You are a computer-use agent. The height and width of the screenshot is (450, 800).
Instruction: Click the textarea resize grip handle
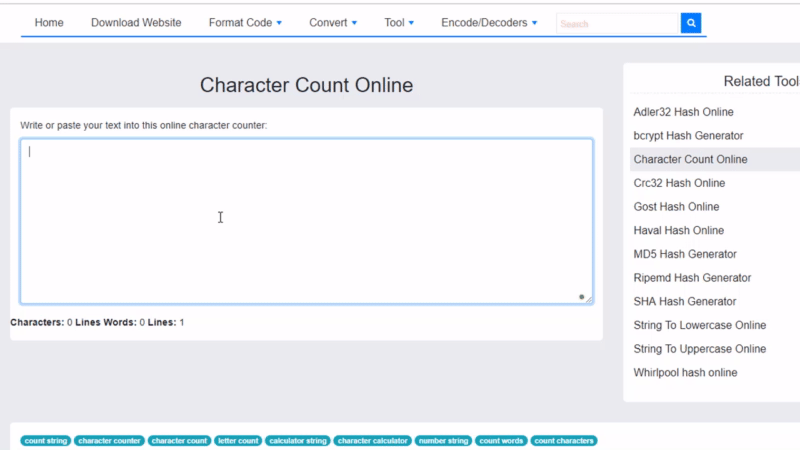tap(588, 299)
